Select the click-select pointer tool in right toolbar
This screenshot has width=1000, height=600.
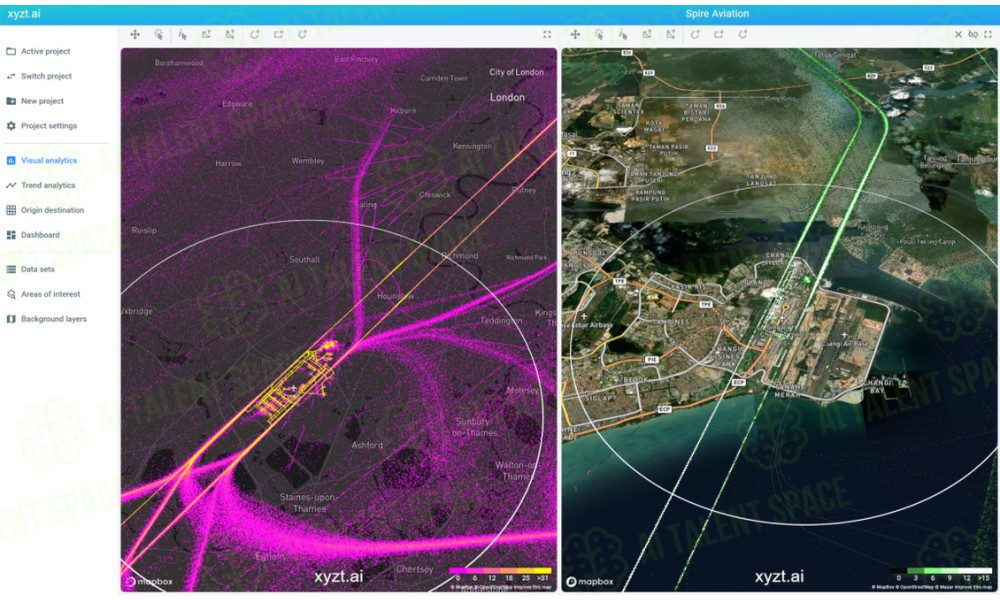(599, 34)
